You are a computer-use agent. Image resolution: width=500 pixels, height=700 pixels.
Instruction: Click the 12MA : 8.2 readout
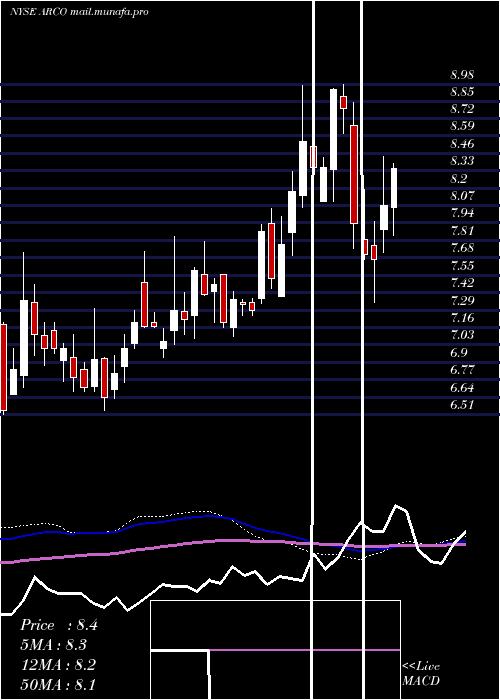pyautogui.click(x=58, y=665)
